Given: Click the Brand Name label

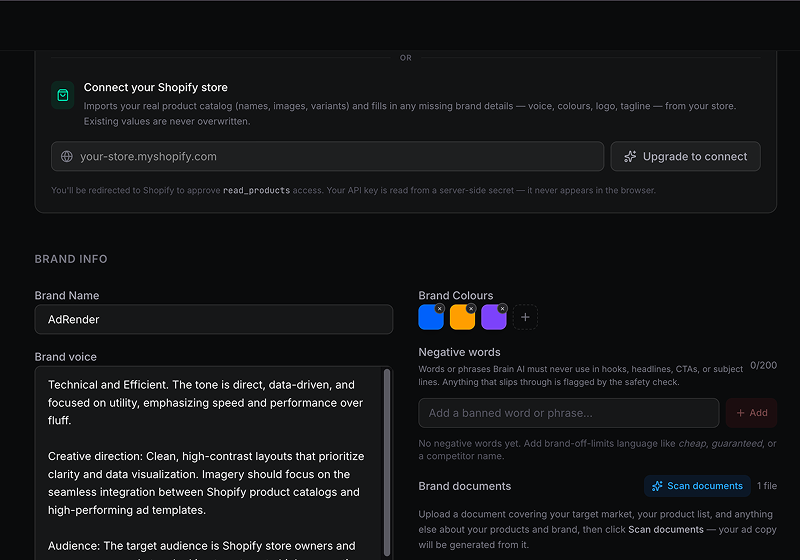Looking at the screenshot, I should (67, 296).
